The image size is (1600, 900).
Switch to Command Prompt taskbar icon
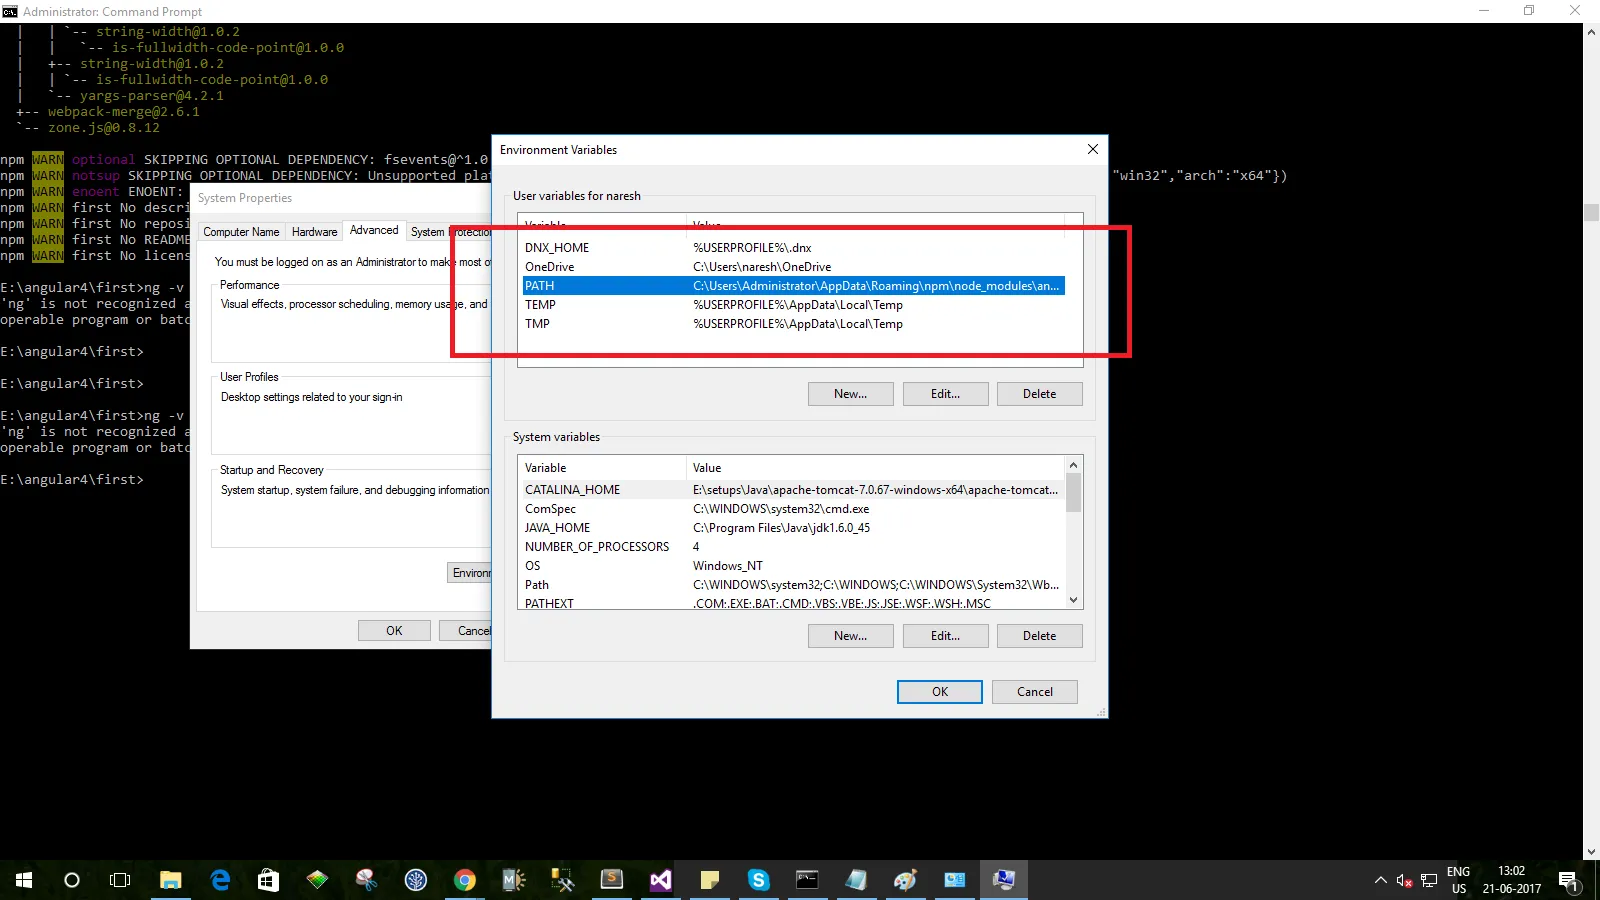(x=807, y=880)
